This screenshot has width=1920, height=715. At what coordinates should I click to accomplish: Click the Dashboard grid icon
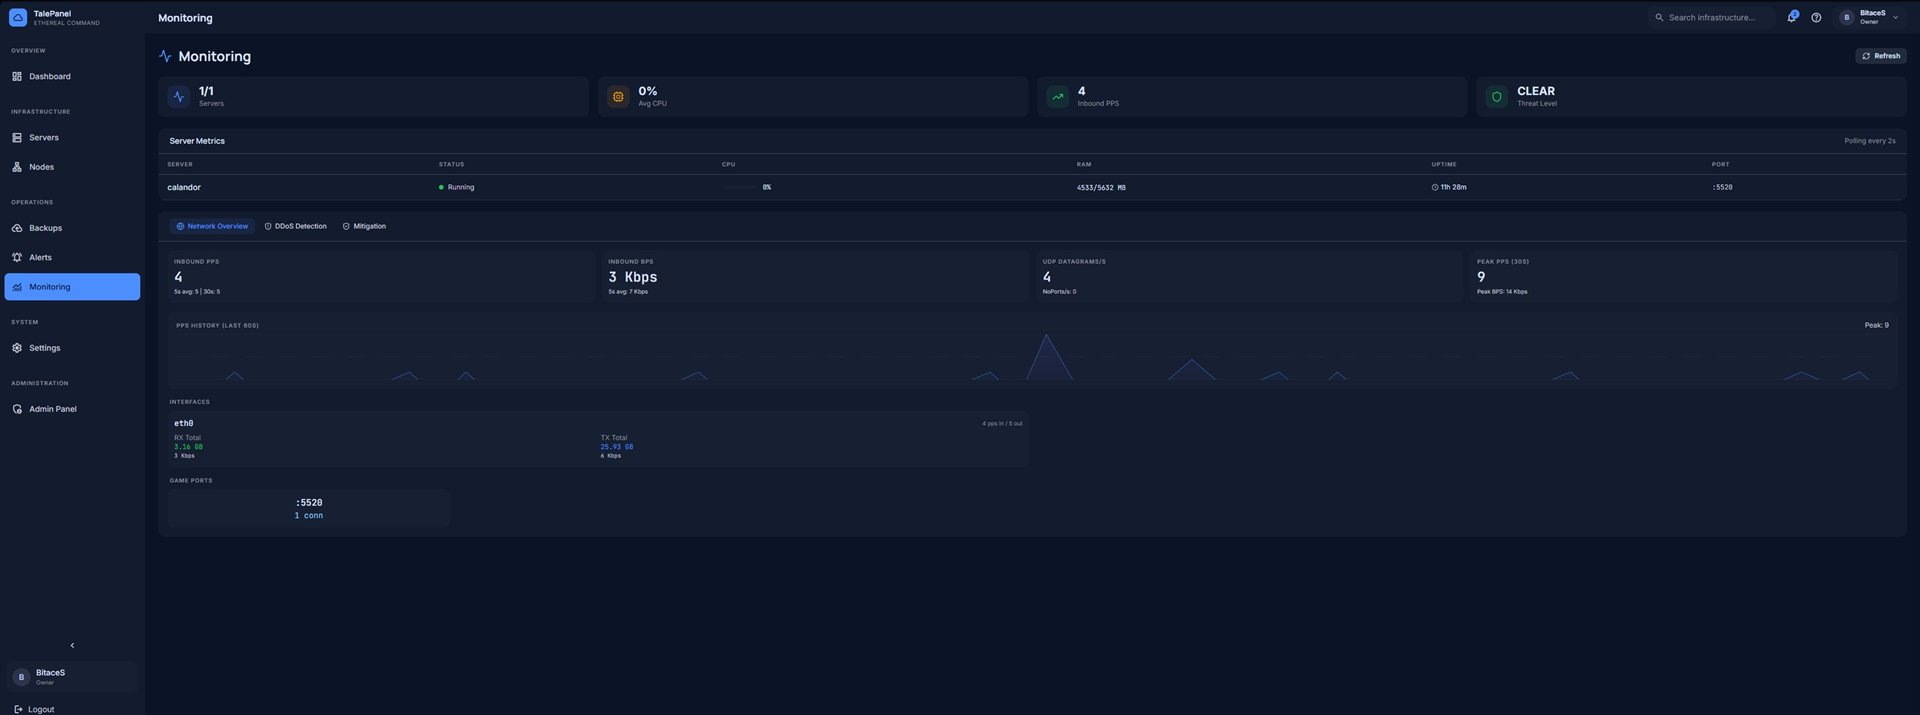tap(17, 76)
